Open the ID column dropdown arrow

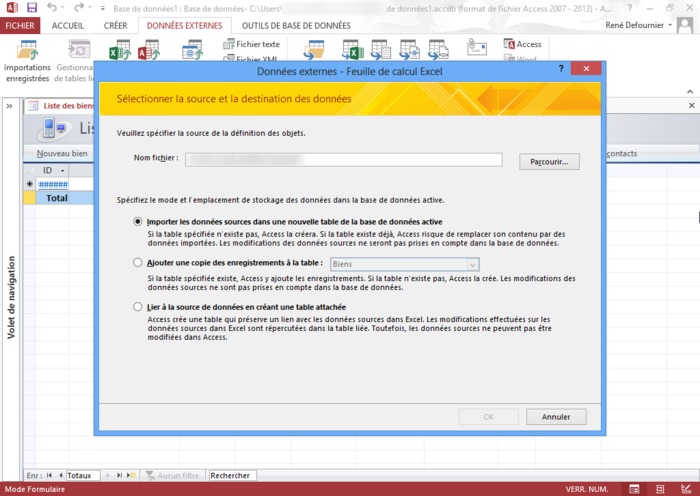pos(62,171)
